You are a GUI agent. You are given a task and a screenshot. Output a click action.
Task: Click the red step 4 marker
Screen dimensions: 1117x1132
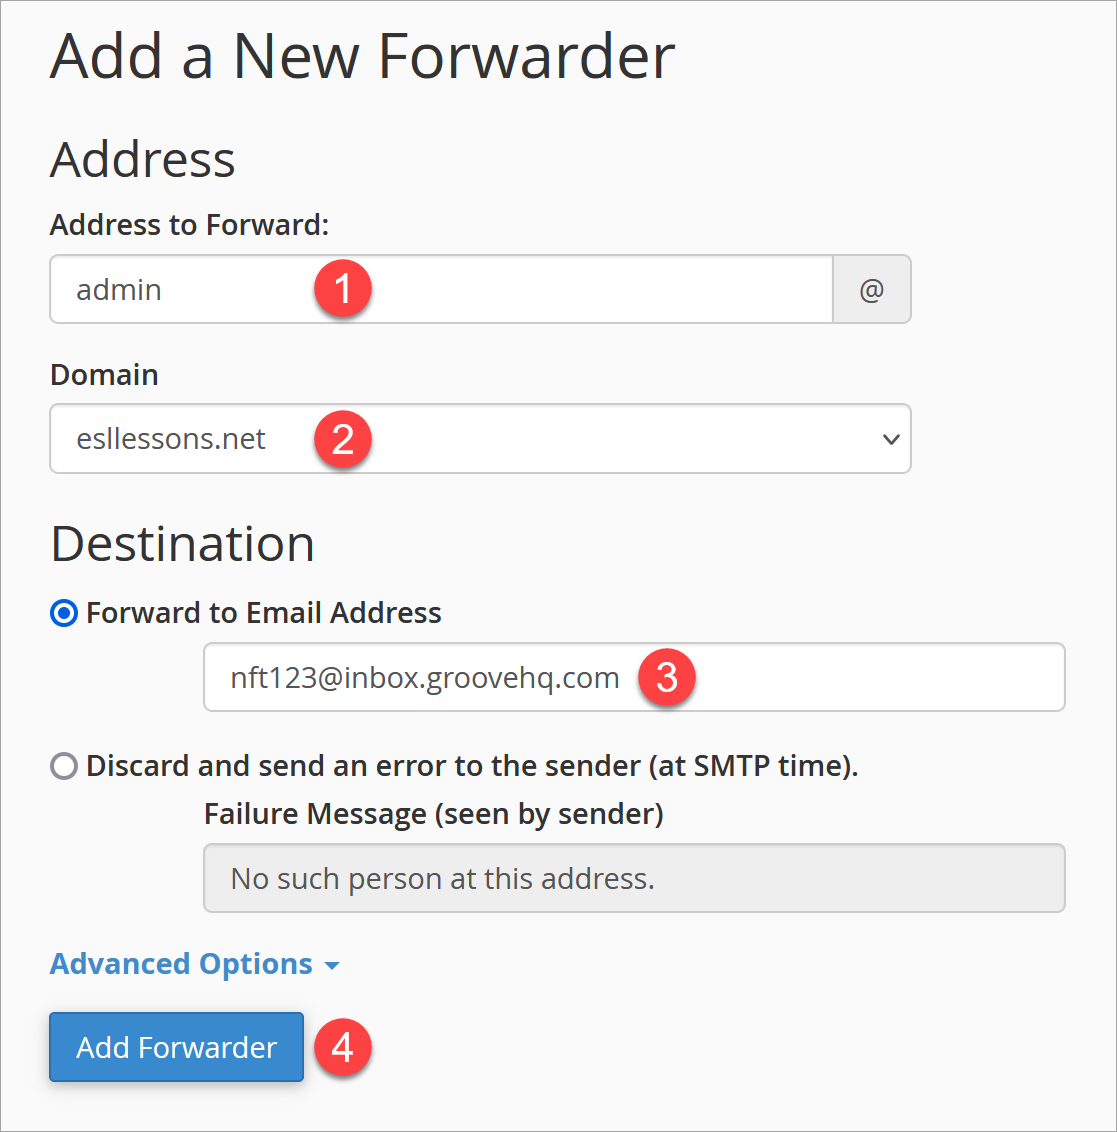pos(343,1047)
